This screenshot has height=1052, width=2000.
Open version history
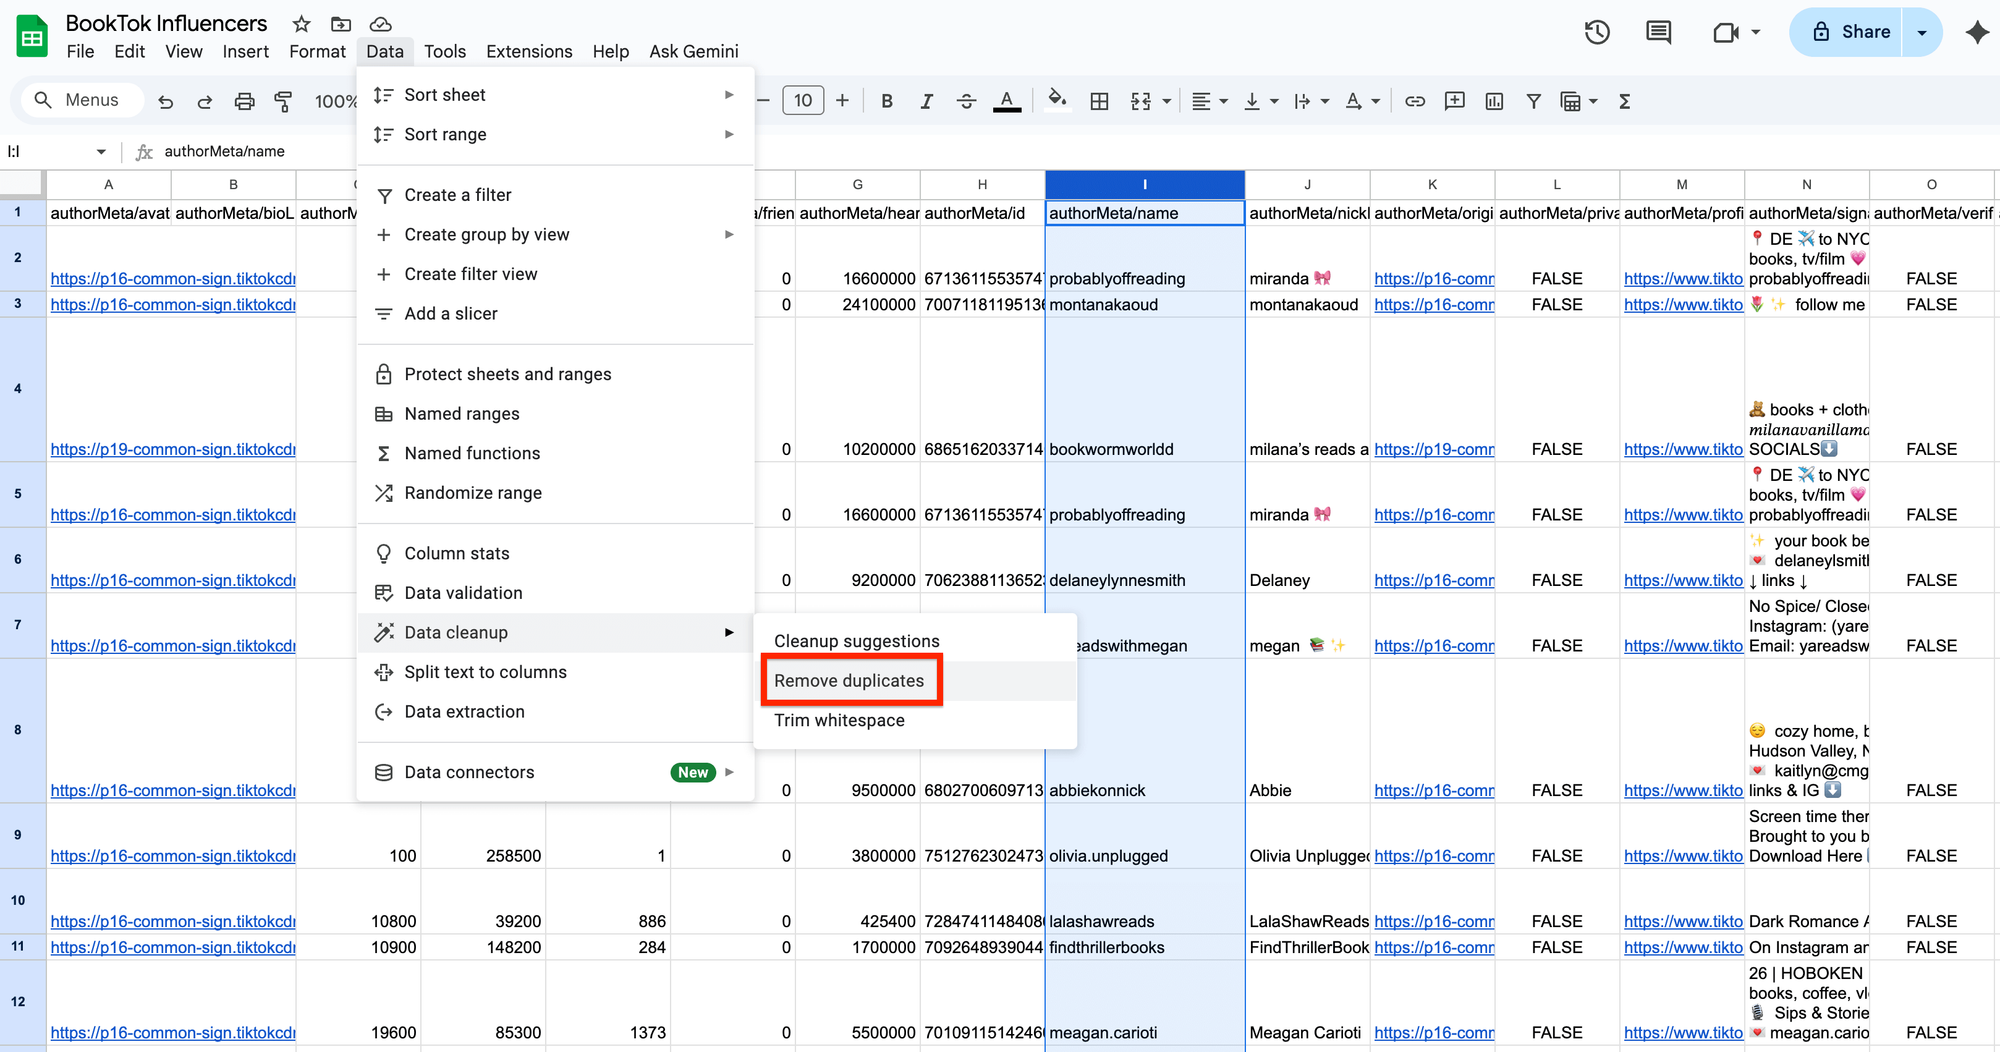coord(1597,32)
